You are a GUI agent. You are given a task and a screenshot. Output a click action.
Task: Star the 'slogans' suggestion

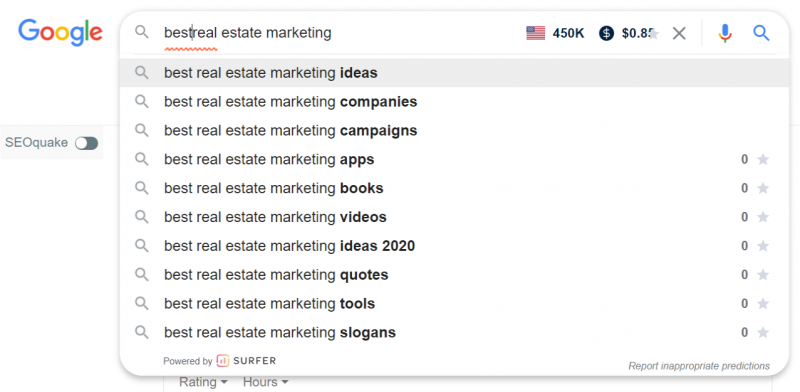coord(763,333)
